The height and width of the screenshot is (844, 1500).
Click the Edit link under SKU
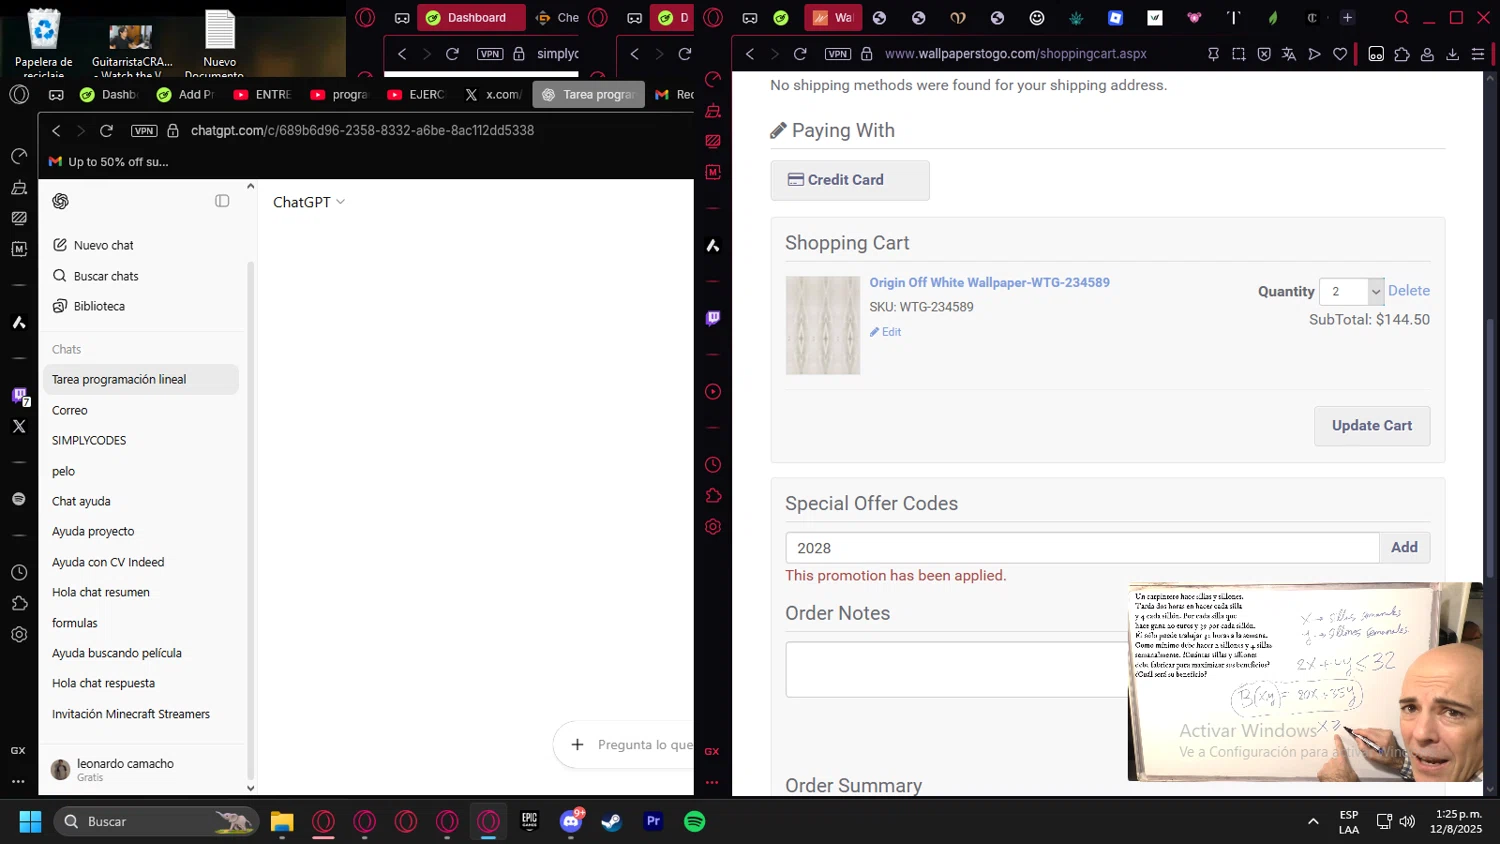tap(885, 332)
